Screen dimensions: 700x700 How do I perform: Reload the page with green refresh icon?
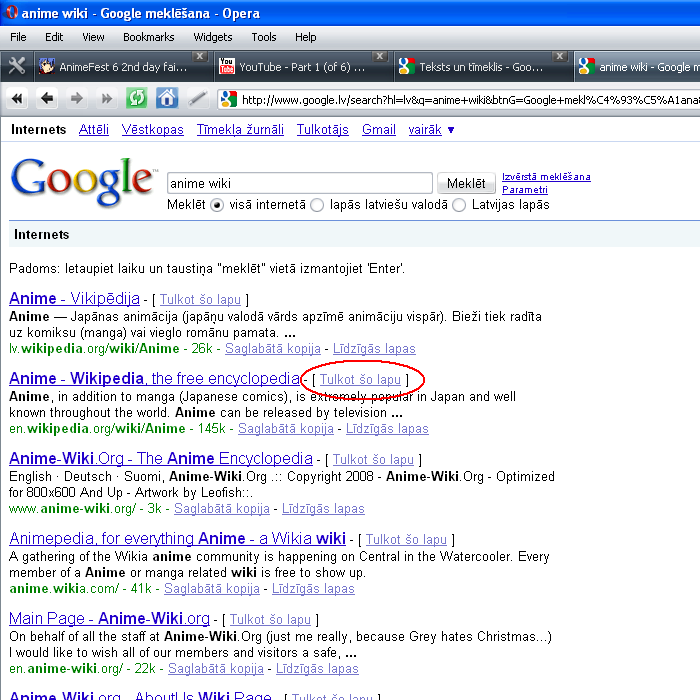click(x=137, y=98)
